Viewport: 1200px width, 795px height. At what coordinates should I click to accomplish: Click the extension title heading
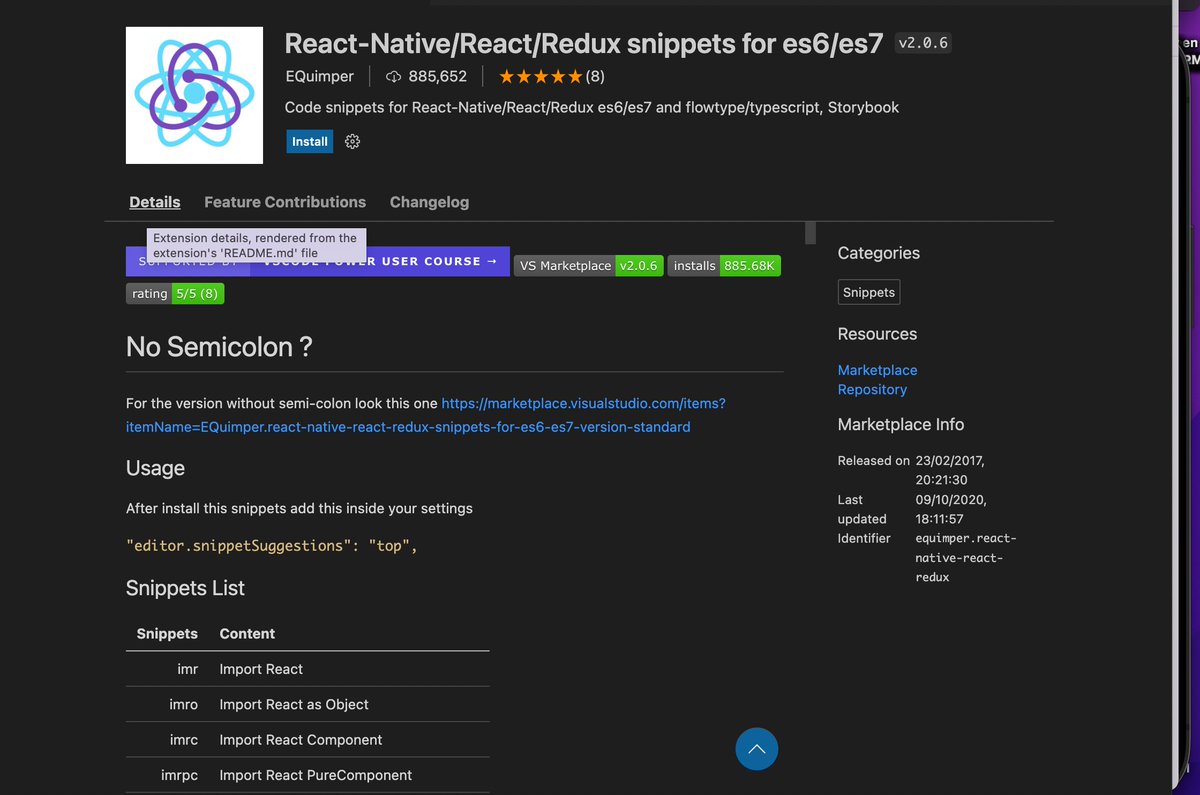click(x=584, y=43)
